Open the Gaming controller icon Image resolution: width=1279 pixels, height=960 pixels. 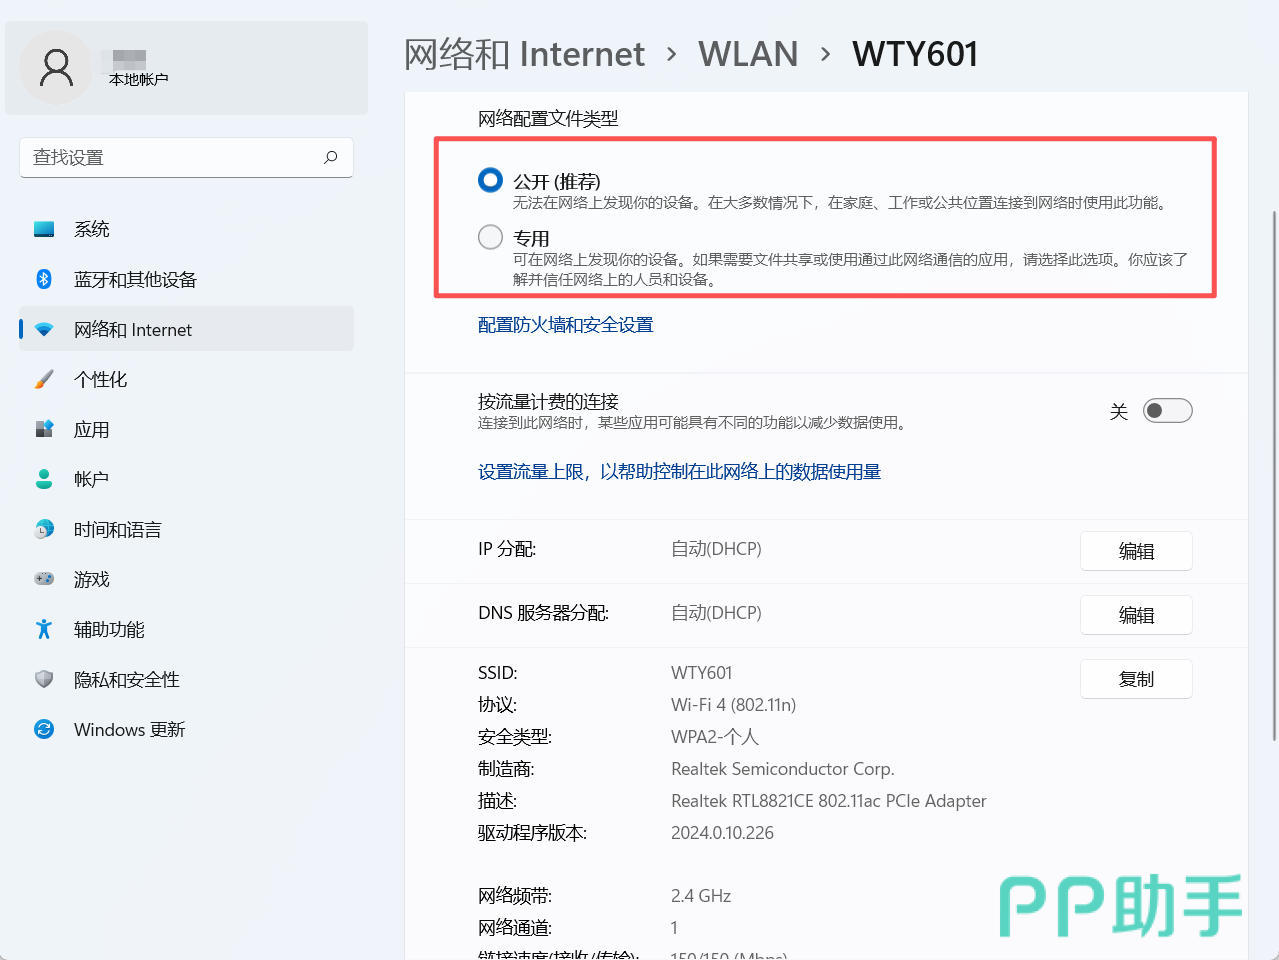pyautogui.click(x=44, y=579)
